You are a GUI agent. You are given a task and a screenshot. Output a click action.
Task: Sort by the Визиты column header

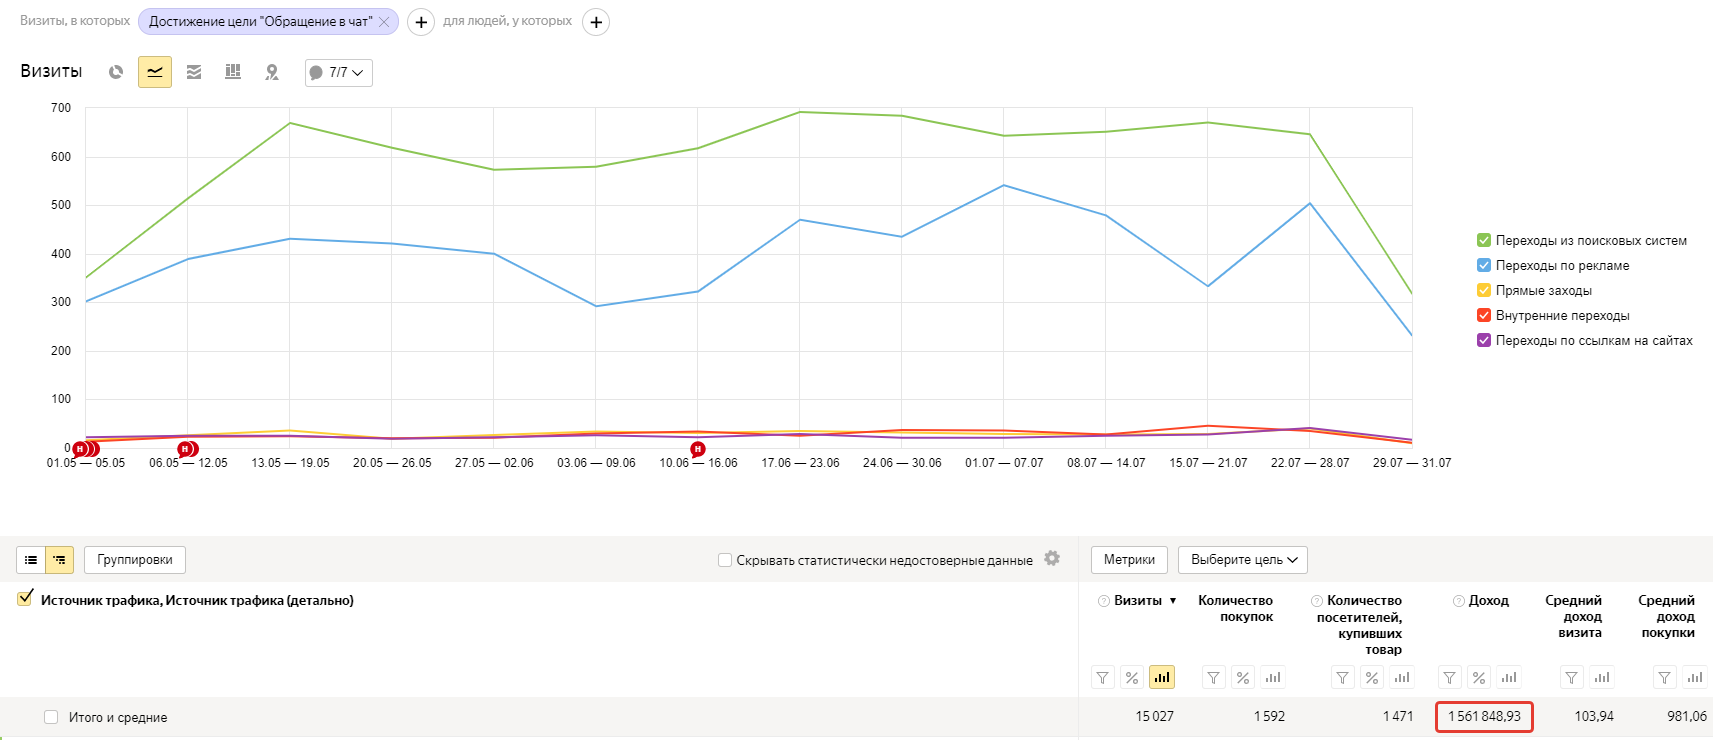tap(1138, 601)
